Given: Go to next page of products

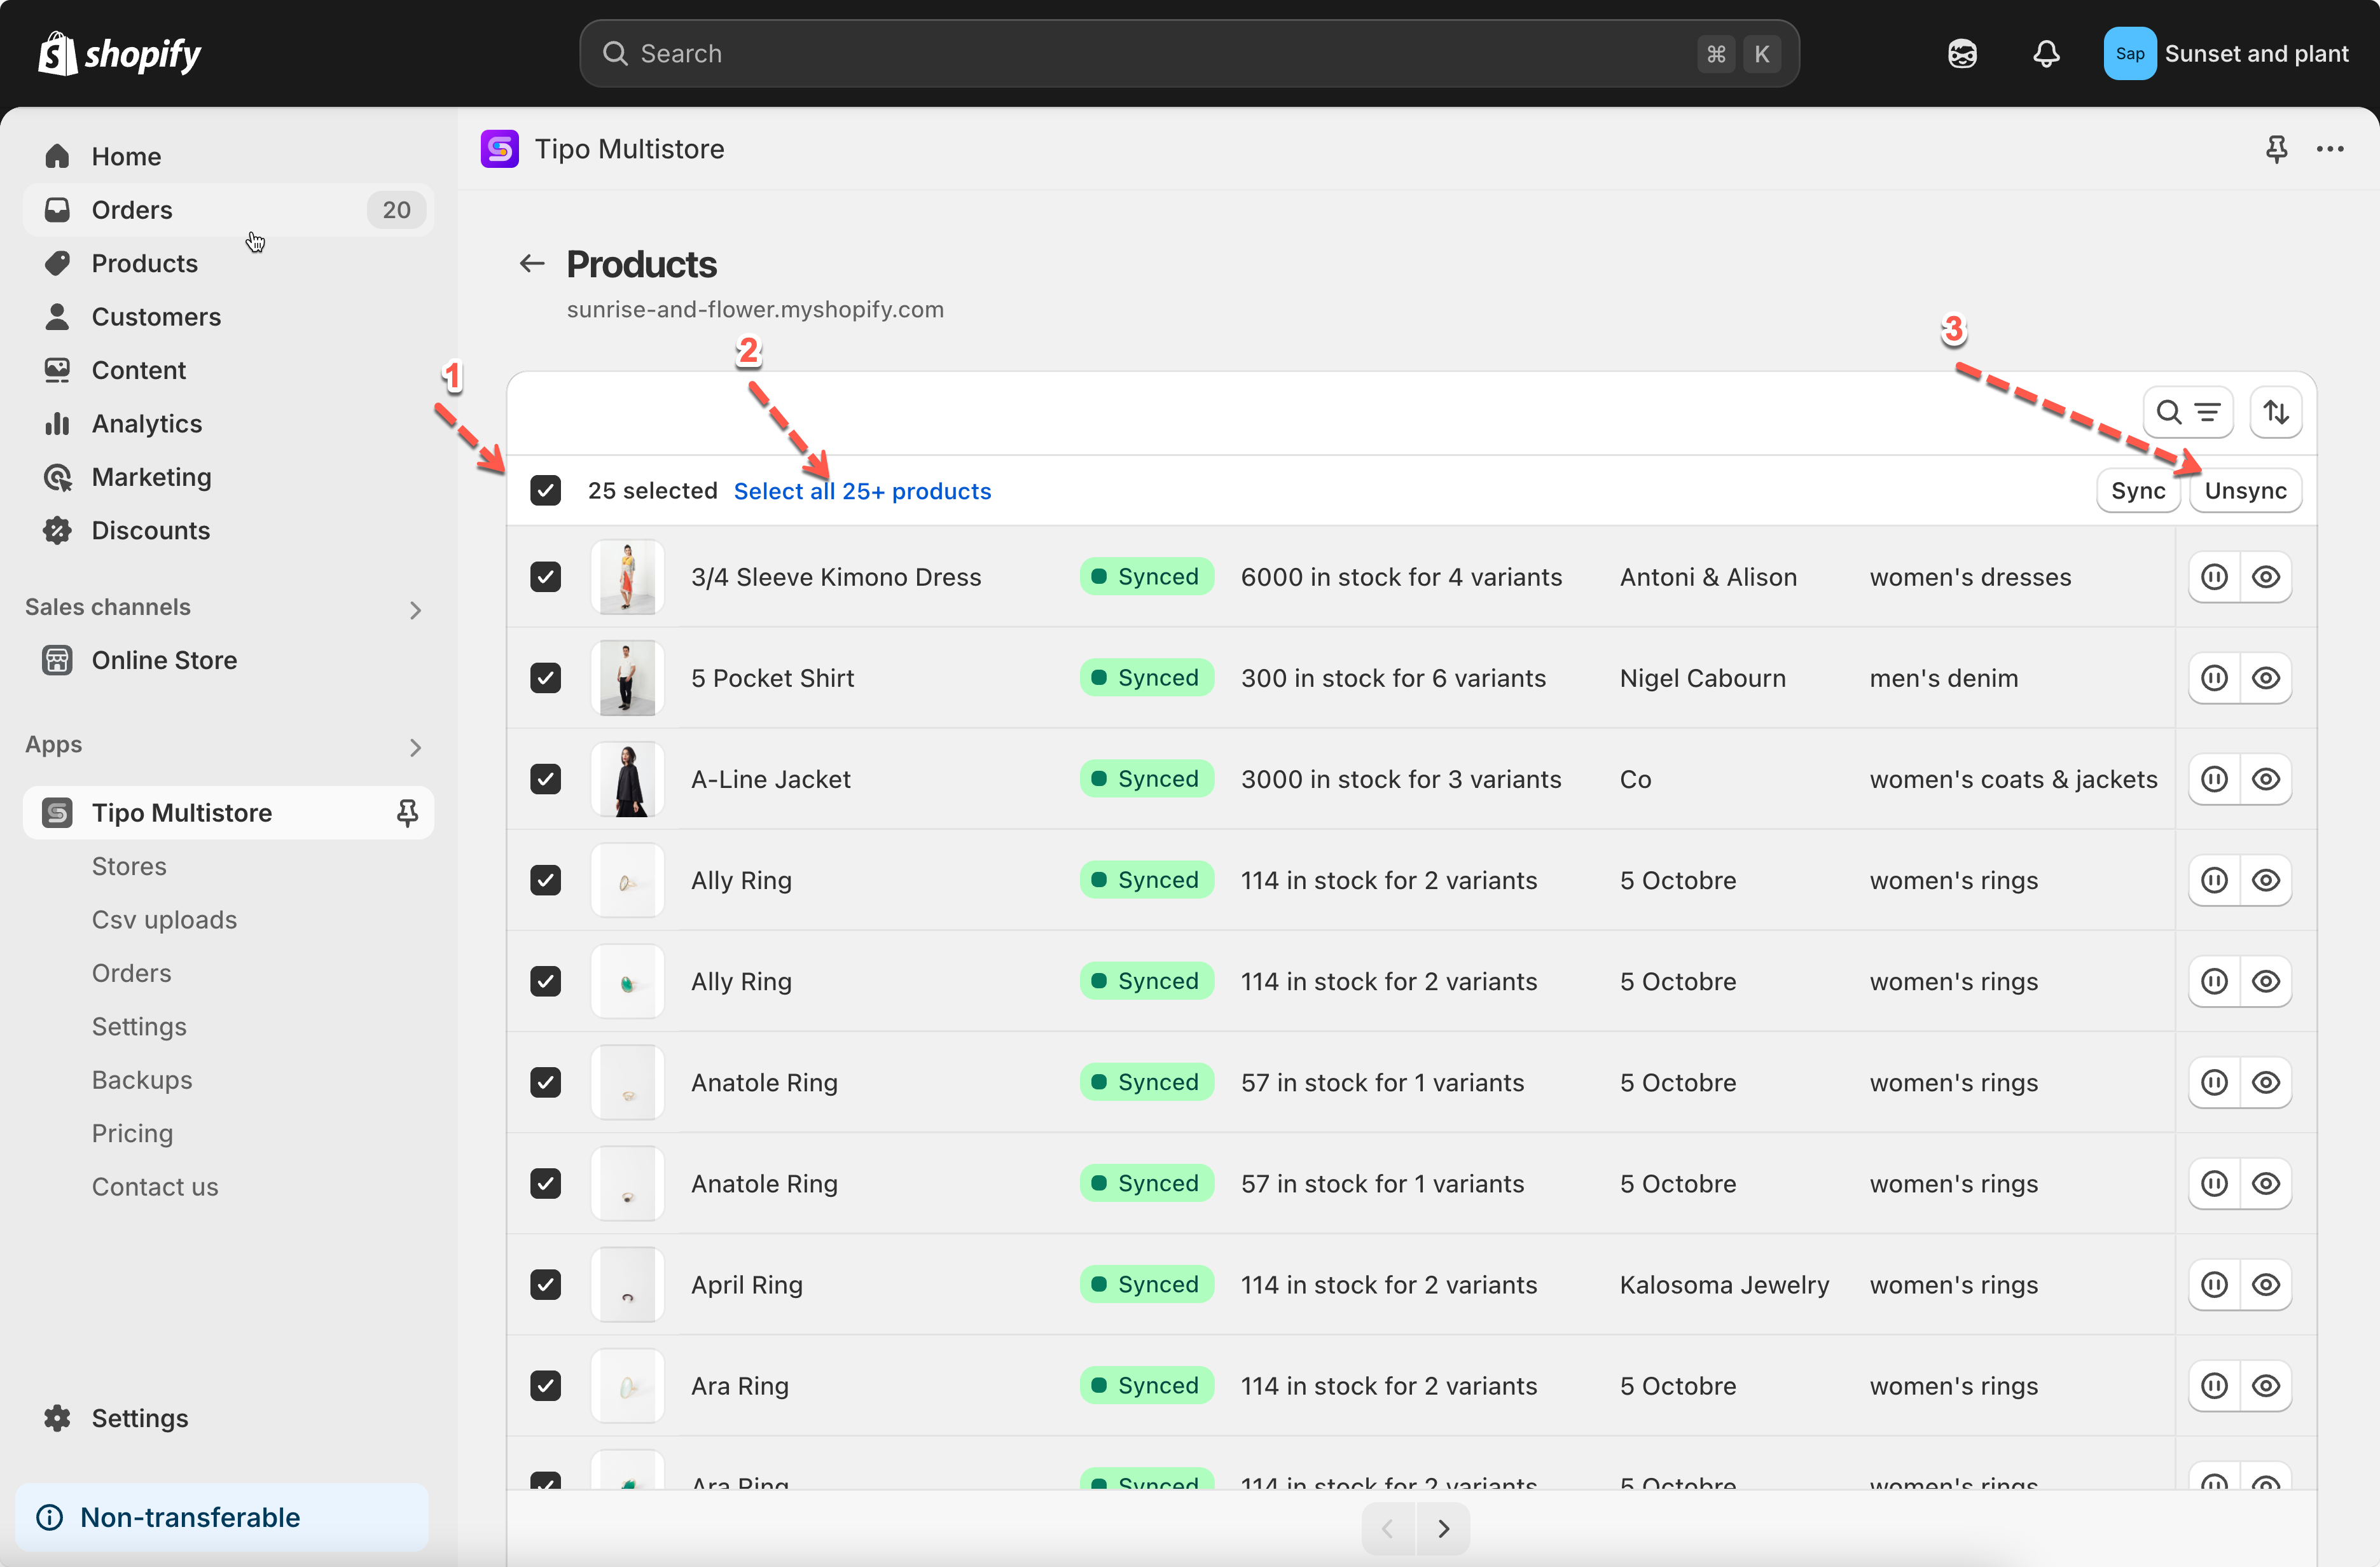Looking at the screenshot, I should coord(1443,1528).
